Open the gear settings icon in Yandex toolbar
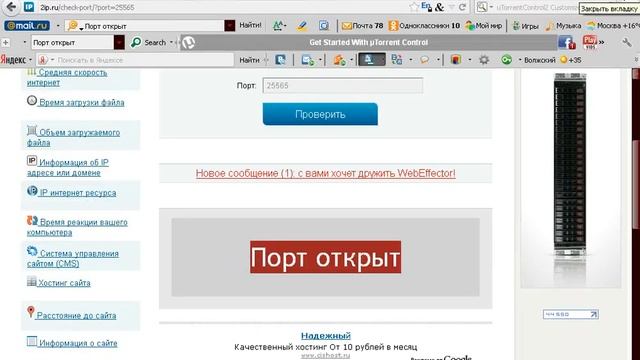This screenshot has width=640, height=360. 484,60
